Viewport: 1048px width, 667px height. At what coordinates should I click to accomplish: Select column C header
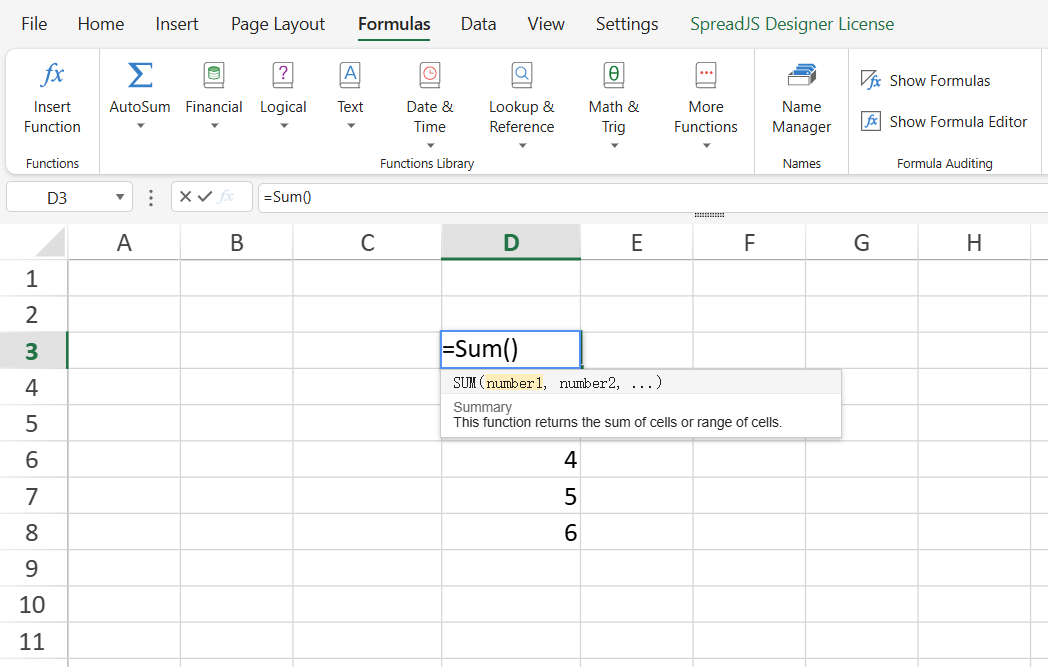[x=367, y=242]
